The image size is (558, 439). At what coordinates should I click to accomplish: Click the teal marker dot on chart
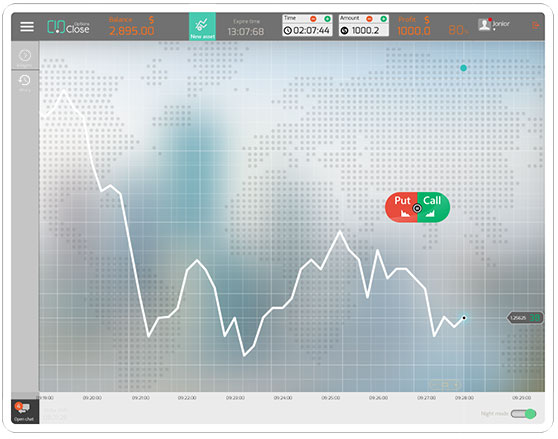pyautogui.click(x=463, y=68)
